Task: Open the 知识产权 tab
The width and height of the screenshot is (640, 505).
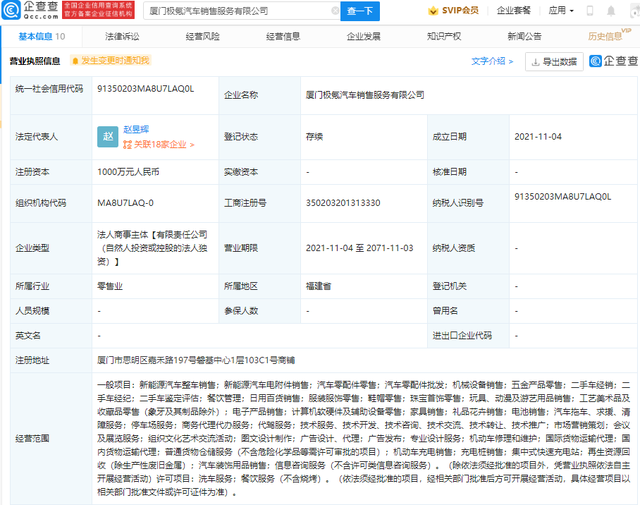Action: pos(442,36)
